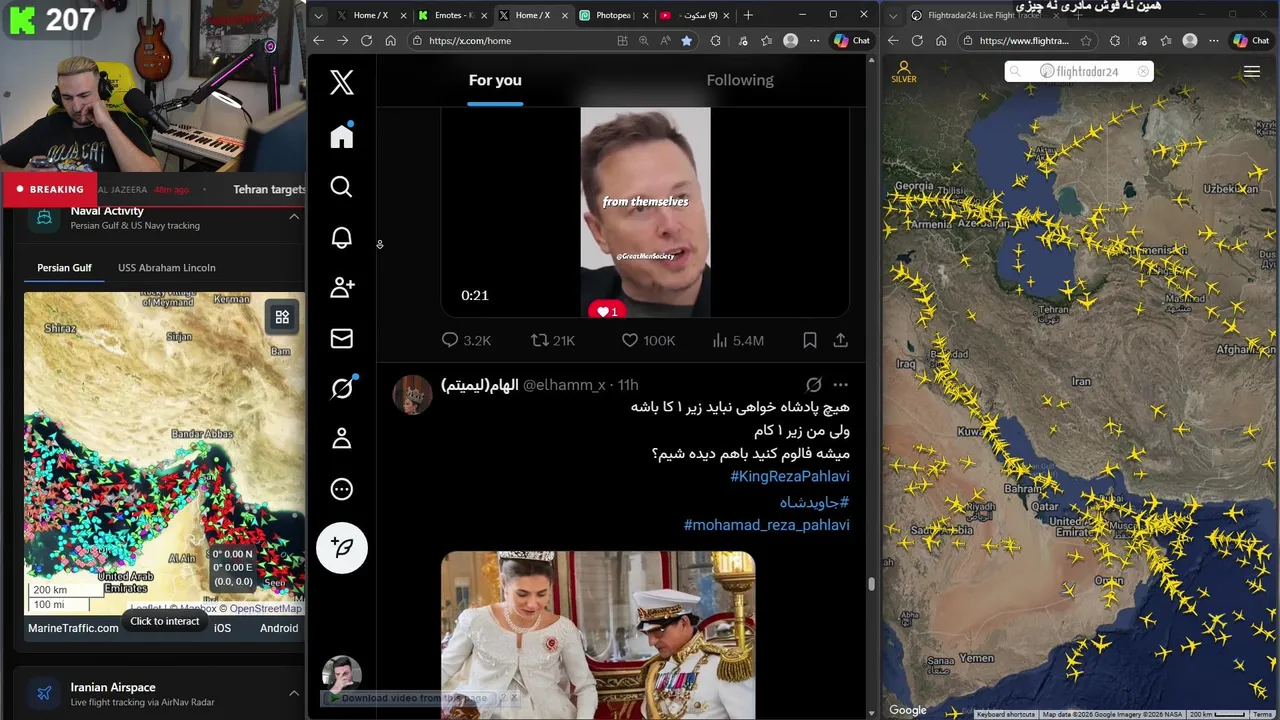Open zoom icon in x.com address bar
This screenshot has width=1280, height=720.
click(644, 41)
